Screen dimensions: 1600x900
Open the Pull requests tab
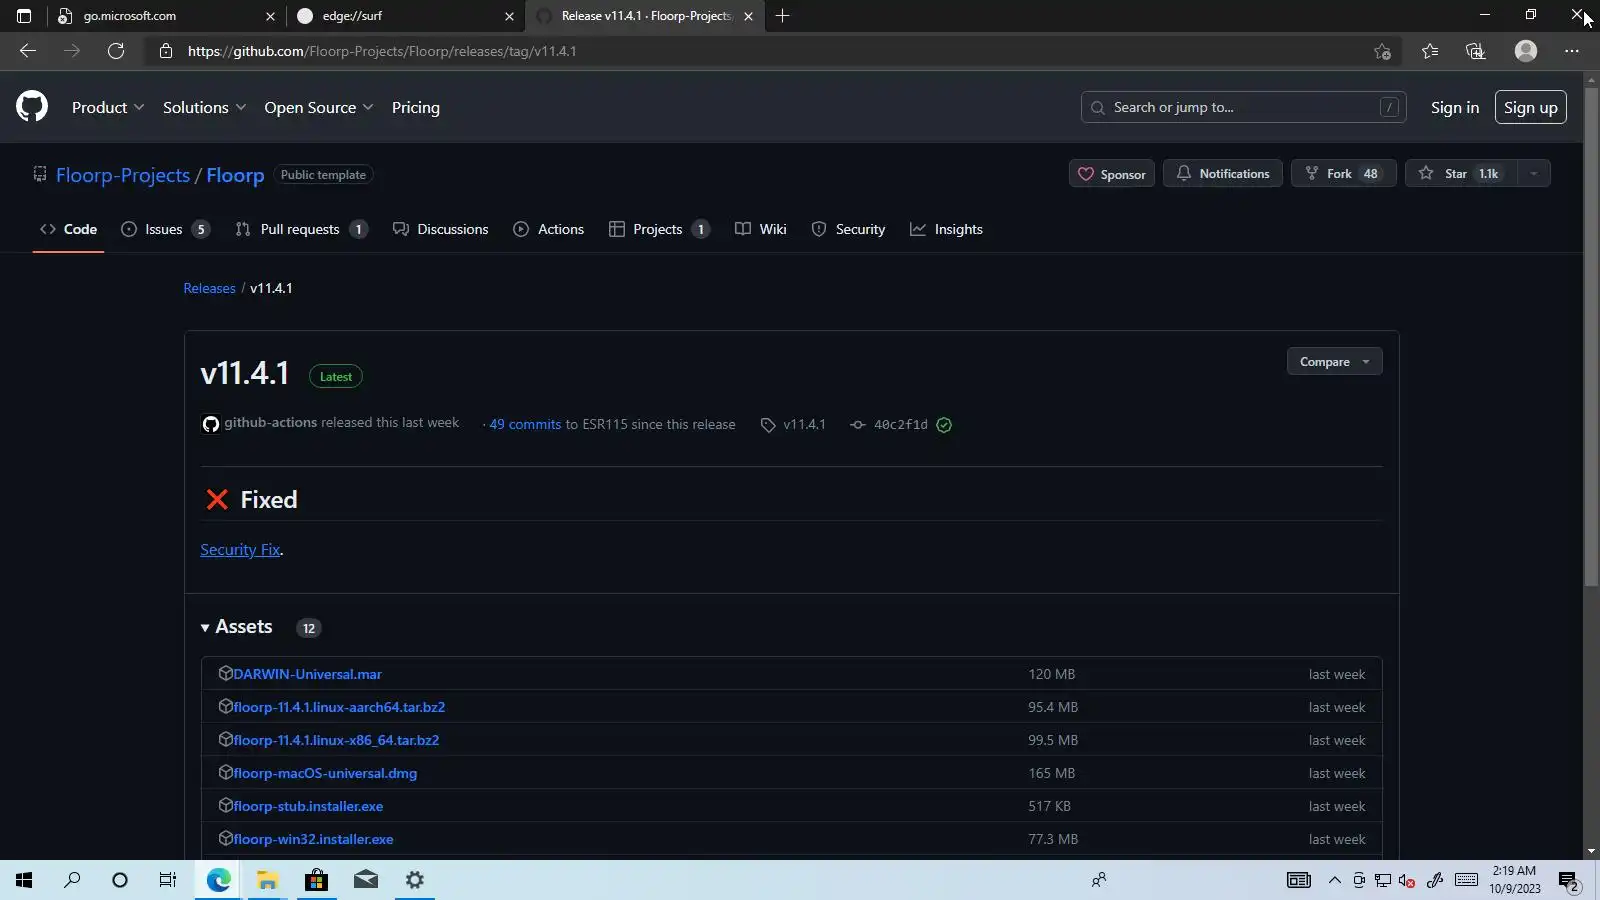(301, 229)
